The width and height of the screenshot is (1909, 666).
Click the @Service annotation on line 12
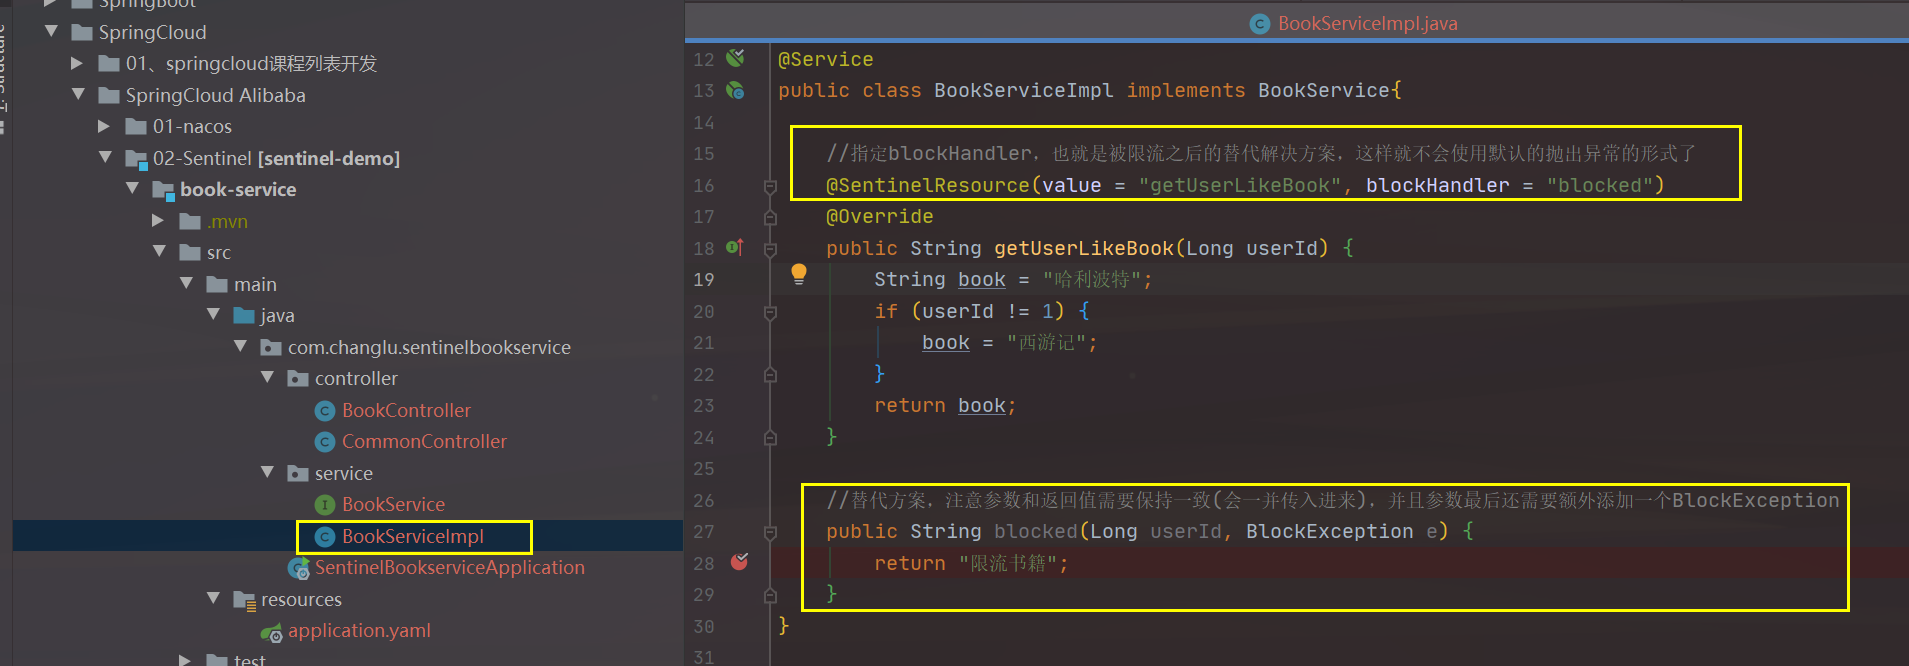[825, 59]
